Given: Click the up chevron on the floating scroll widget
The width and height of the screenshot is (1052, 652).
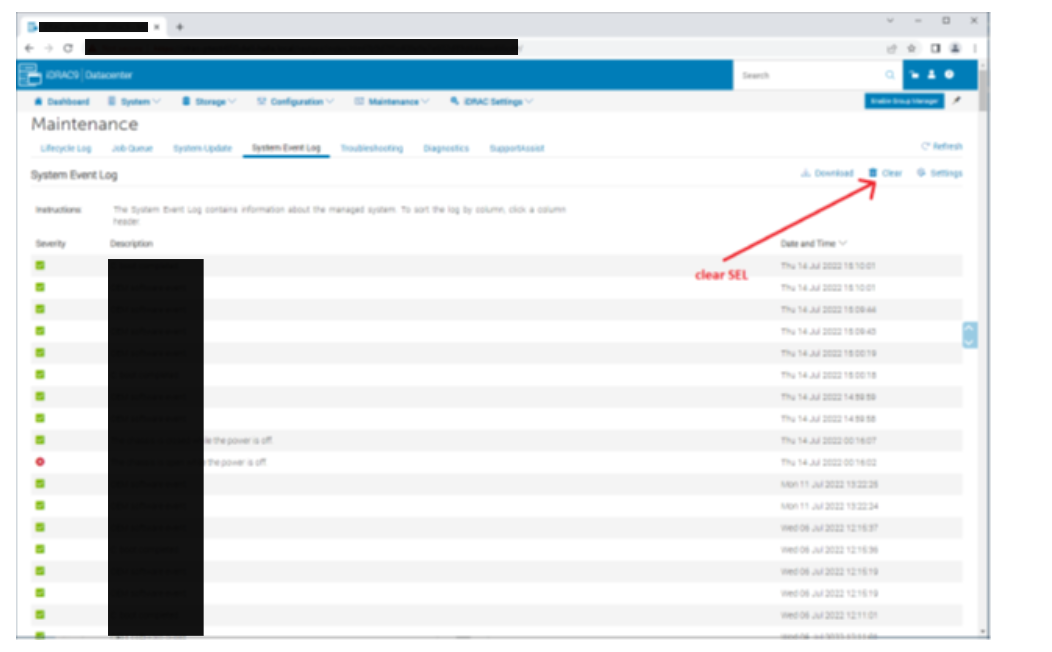Looking at the screenshot, I should pos(969,328).
